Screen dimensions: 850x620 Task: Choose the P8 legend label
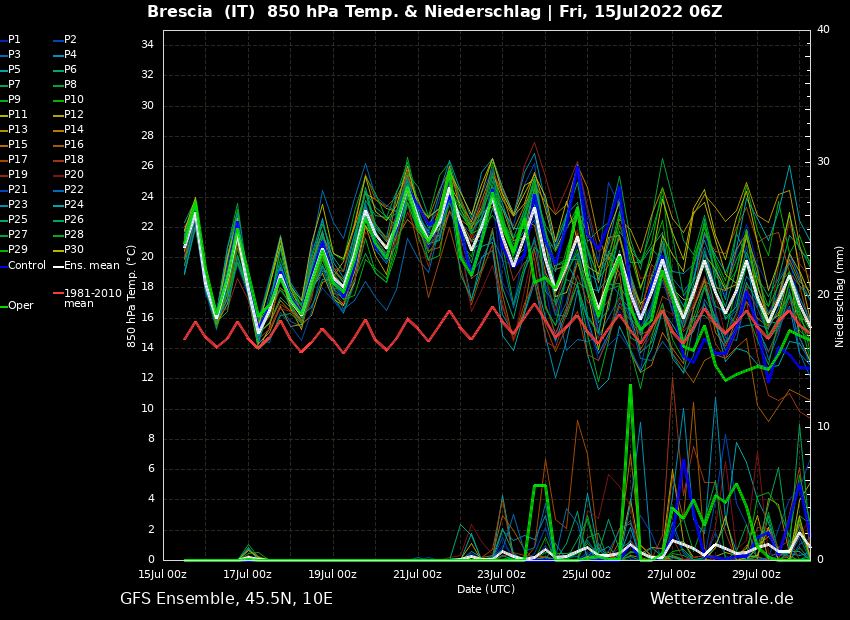pyautogui.click(x=70, y=85)
